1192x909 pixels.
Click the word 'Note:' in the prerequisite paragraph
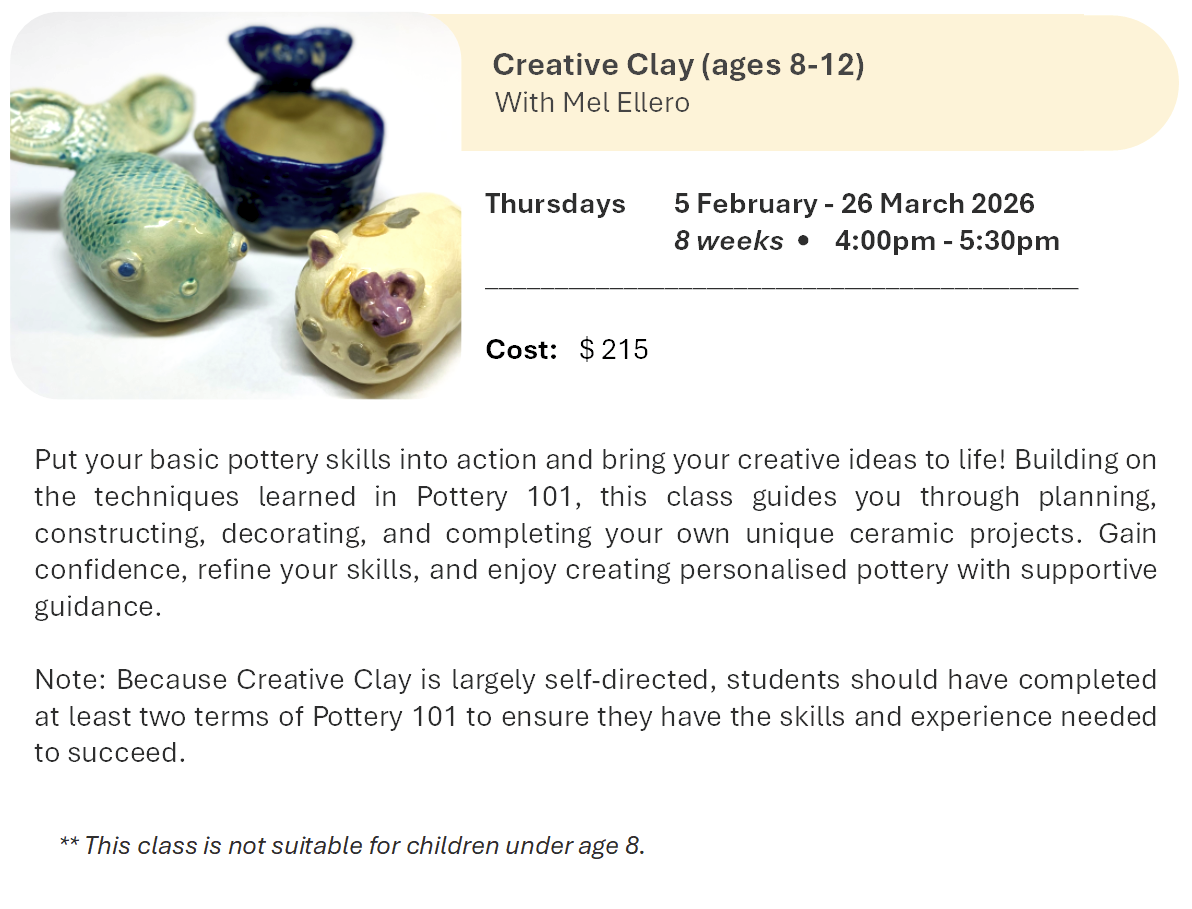[x=71, y=680]
